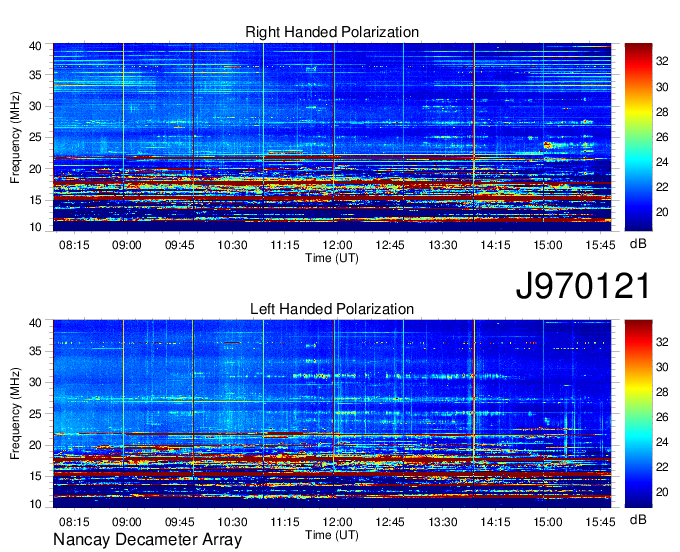Click the "Right Handed Polarization" plot title
The height and width of the screenshot is (552, 680).
(x=332, y=32)
